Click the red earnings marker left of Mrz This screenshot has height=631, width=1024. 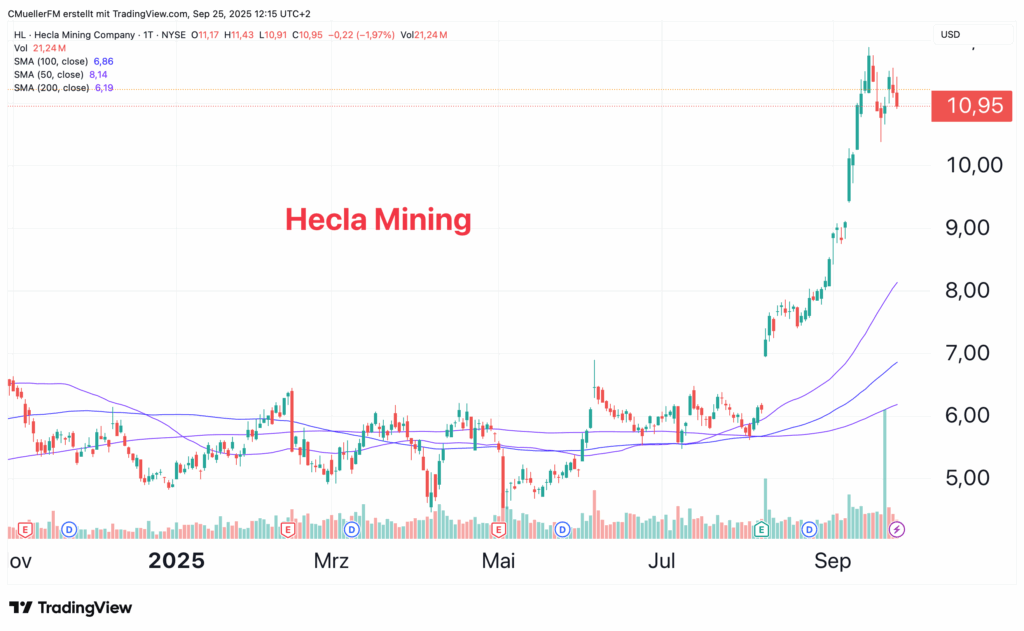coord(288,528)
